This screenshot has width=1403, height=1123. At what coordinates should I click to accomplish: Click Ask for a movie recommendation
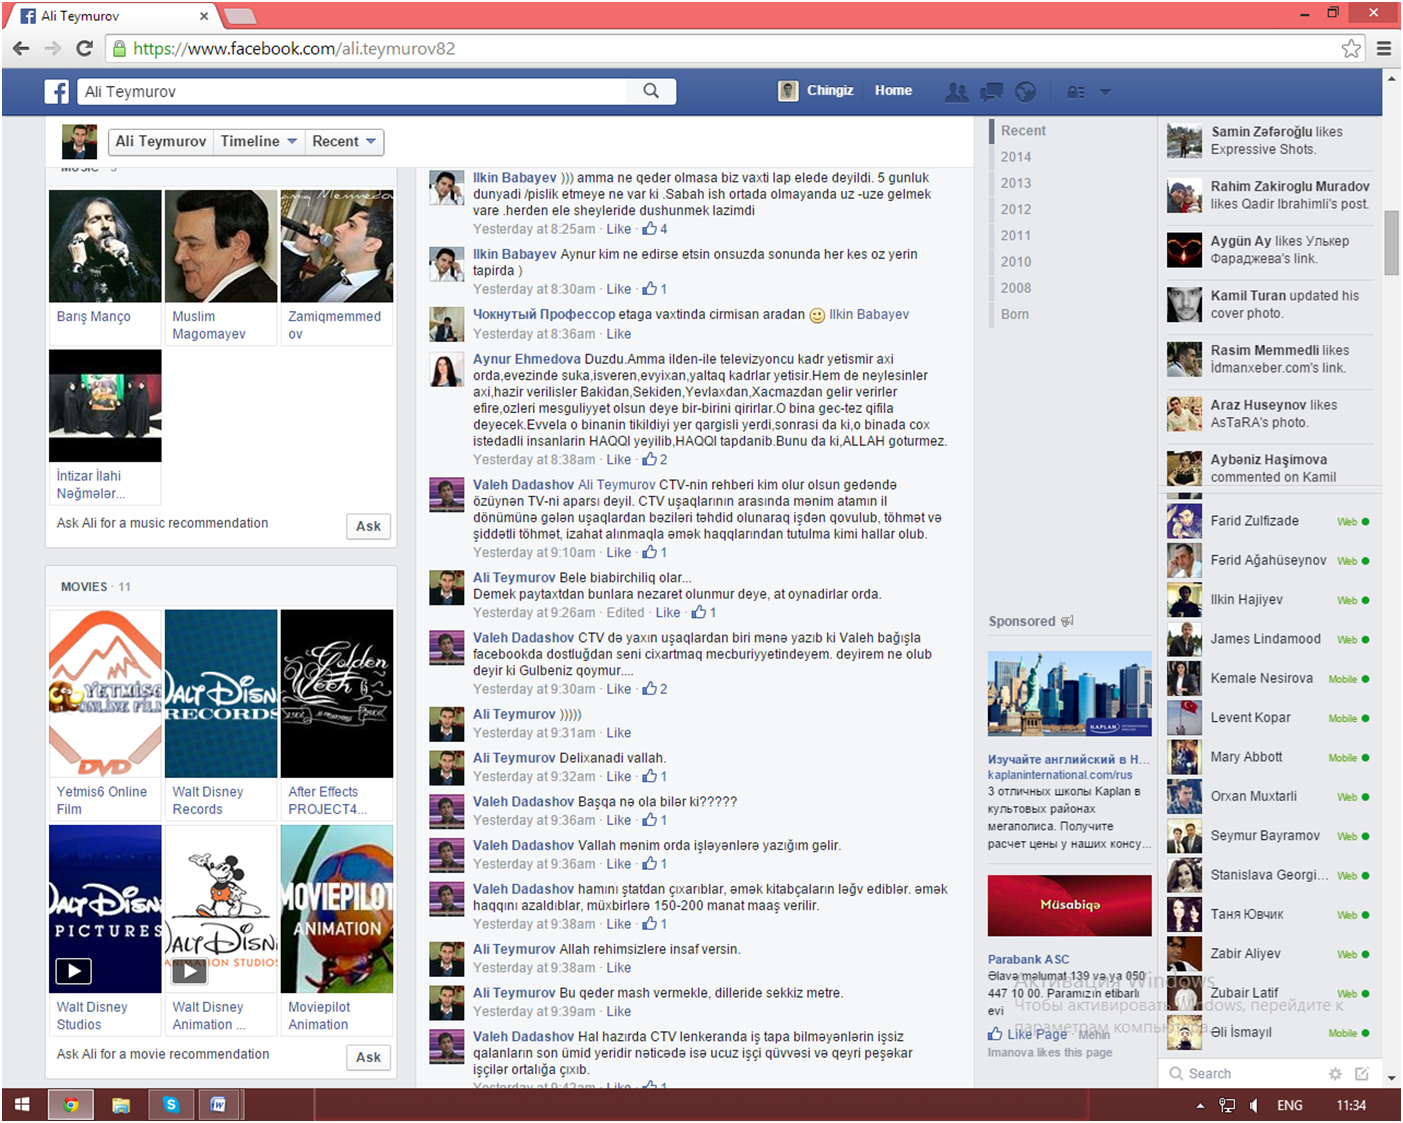[x=368, y=1057]
